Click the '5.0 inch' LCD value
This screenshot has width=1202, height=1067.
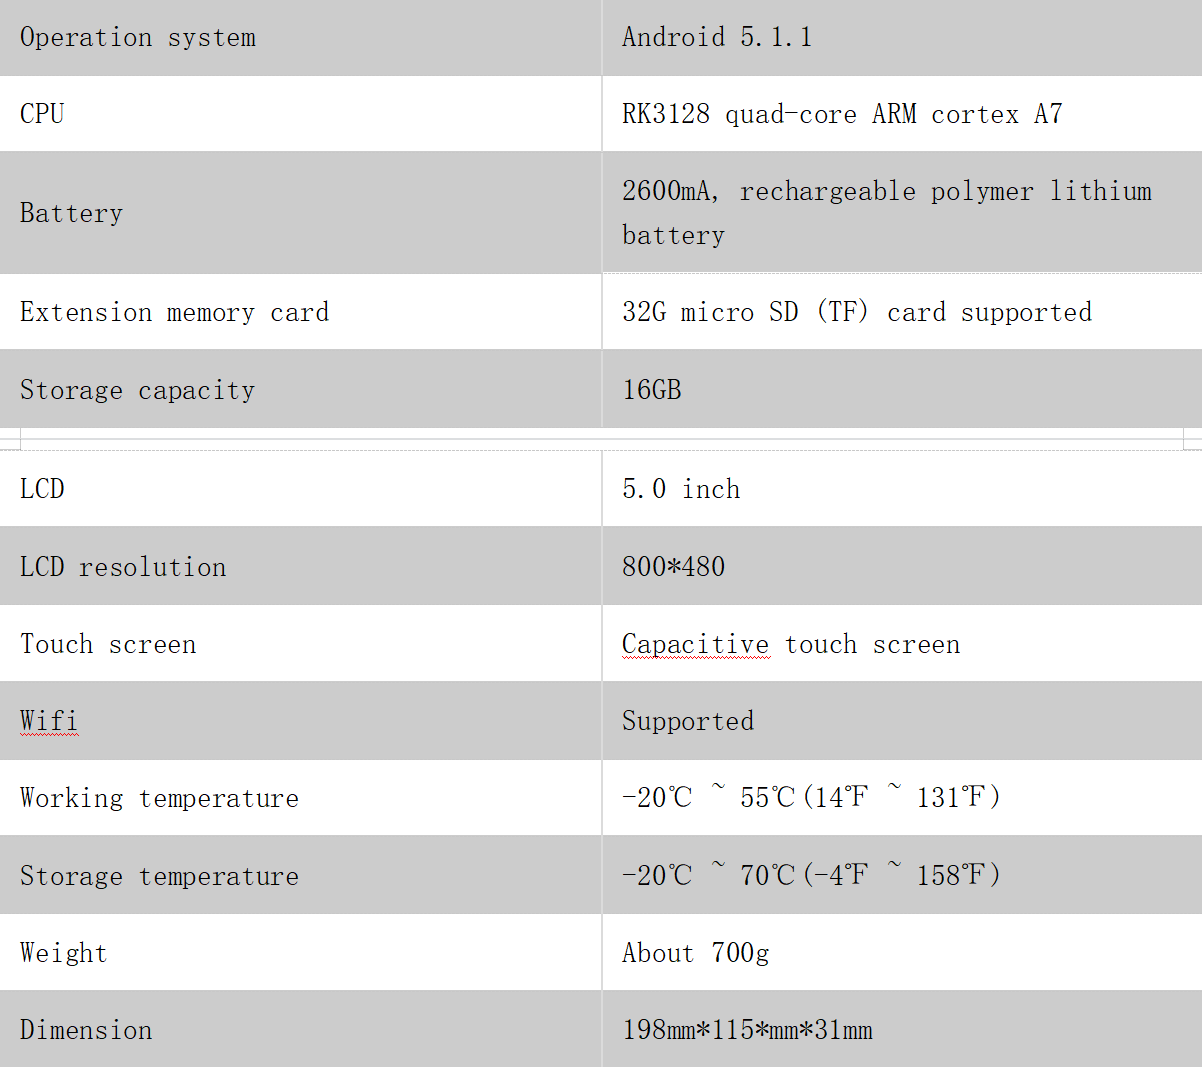681,489
